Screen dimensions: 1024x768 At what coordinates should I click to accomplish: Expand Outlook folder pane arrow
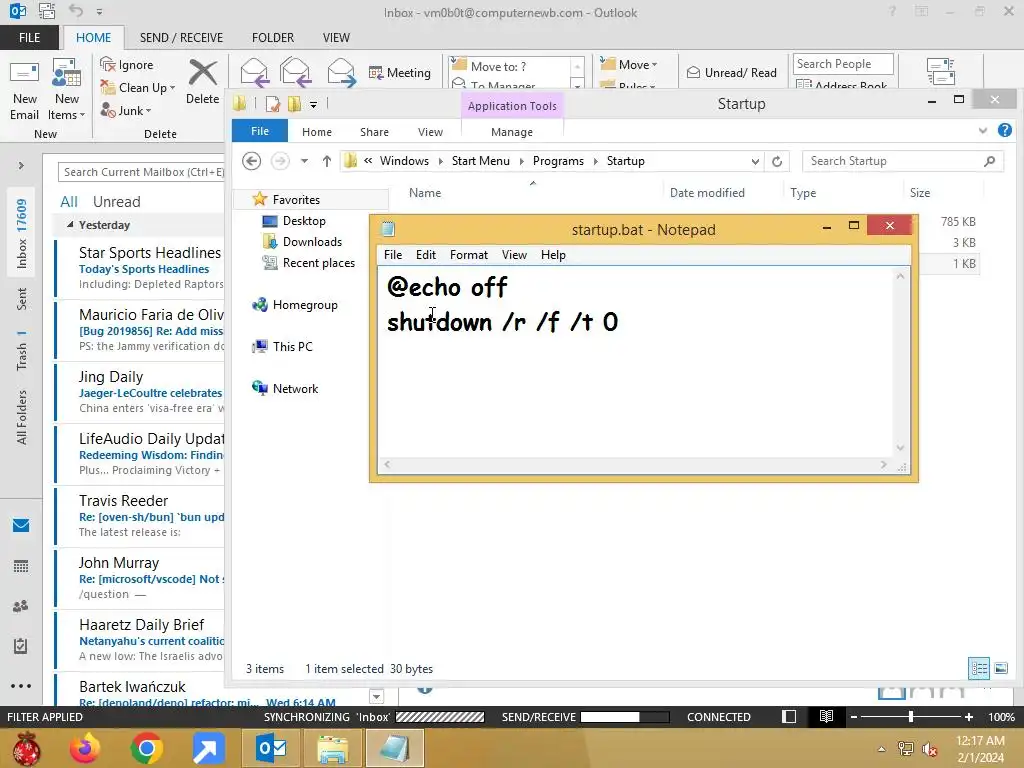click(x=21, y=165)
